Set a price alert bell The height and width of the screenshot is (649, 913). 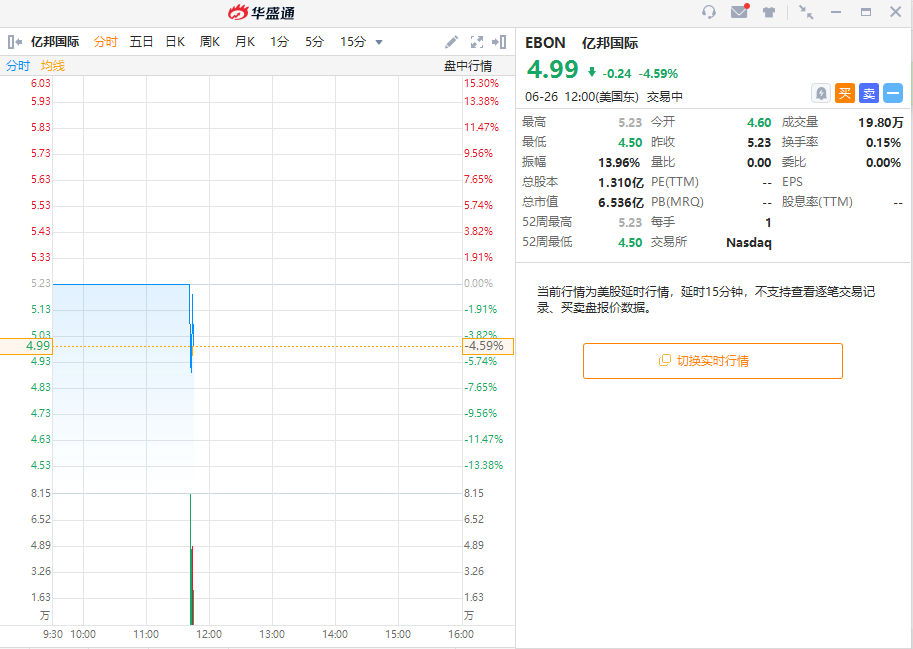click(821, 93)
